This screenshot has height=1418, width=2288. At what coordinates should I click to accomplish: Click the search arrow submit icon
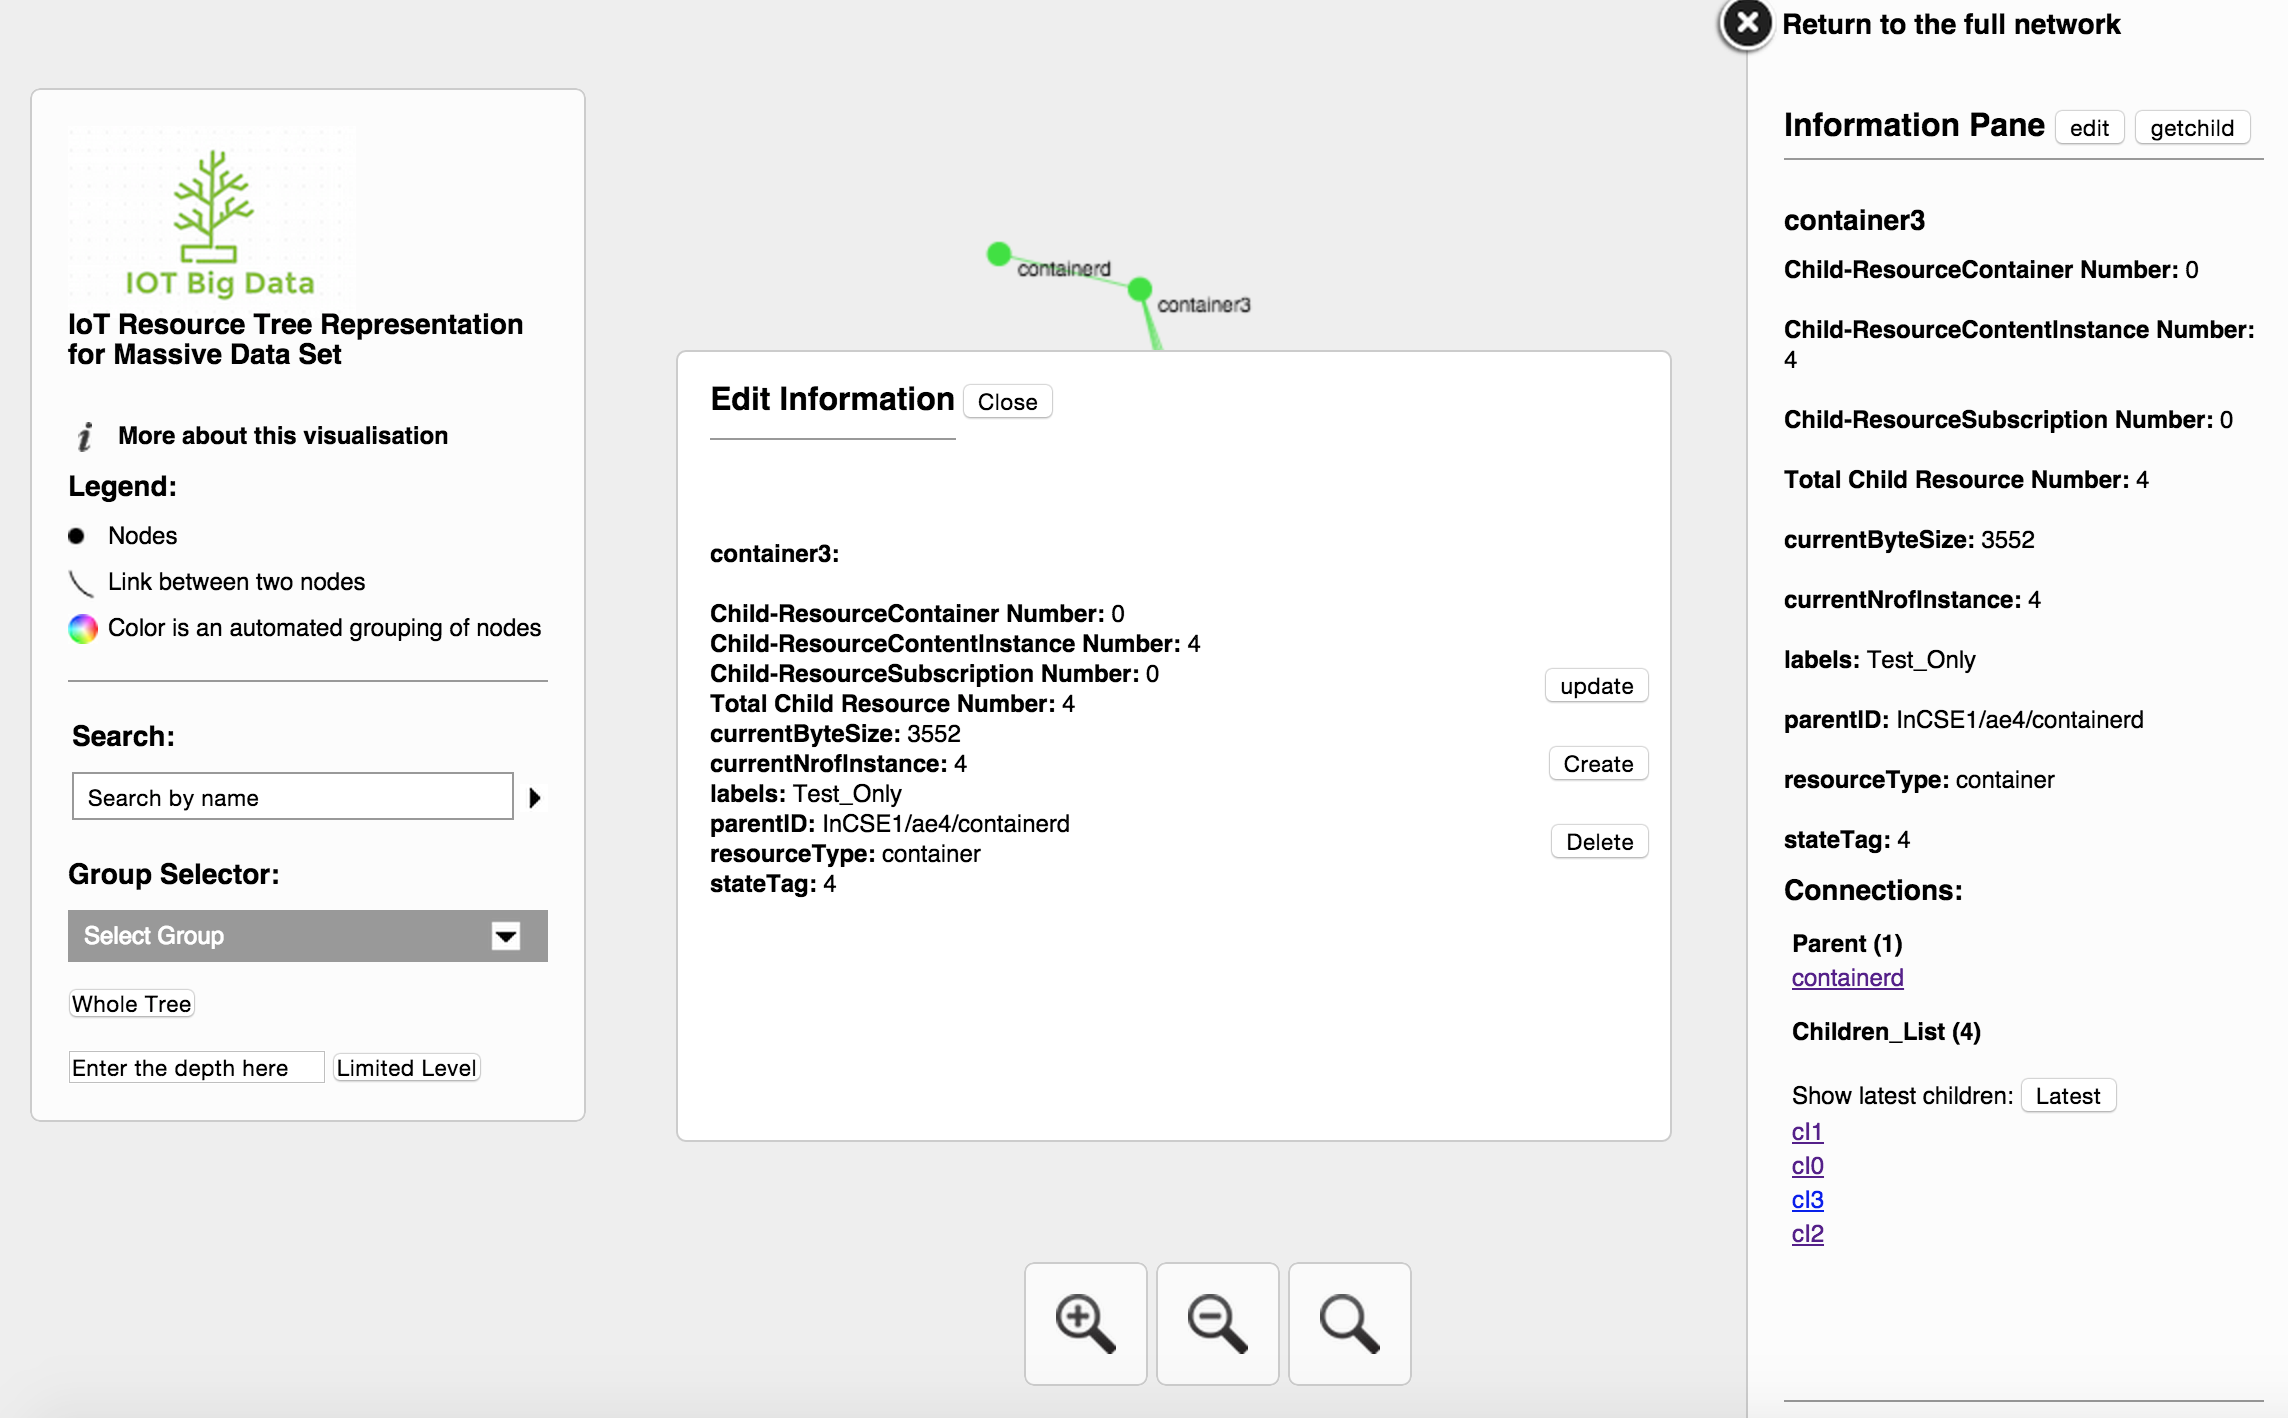tap(534, 797)
